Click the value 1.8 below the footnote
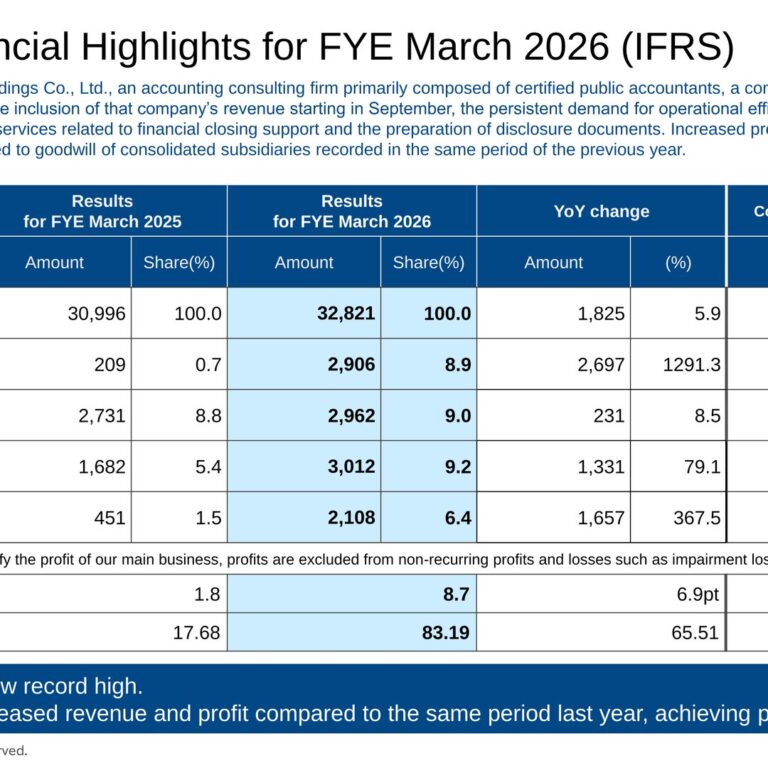Viewport: 768px width, 768px height. 207,594
